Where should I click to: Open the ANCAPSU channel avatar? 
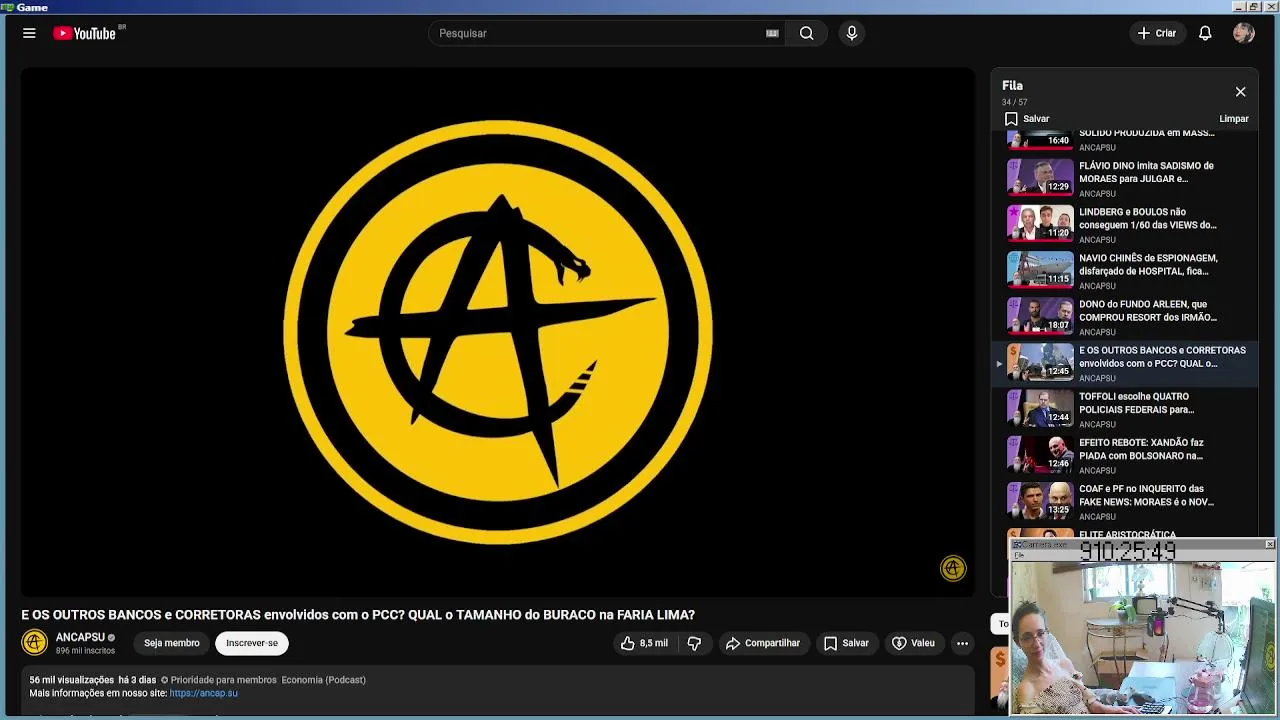pos(35,643)
